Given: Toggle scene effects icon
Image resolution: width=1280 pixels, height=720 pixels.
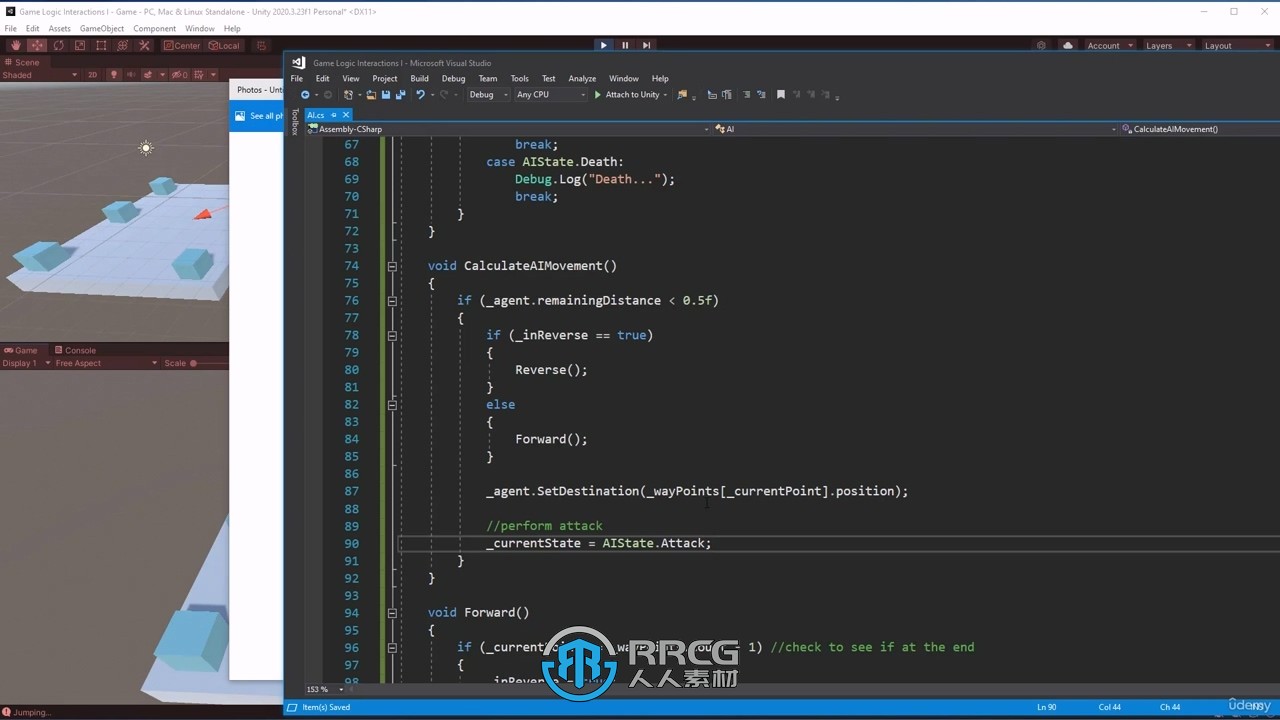Looking at the screenshot, I should tap(148, 75).
